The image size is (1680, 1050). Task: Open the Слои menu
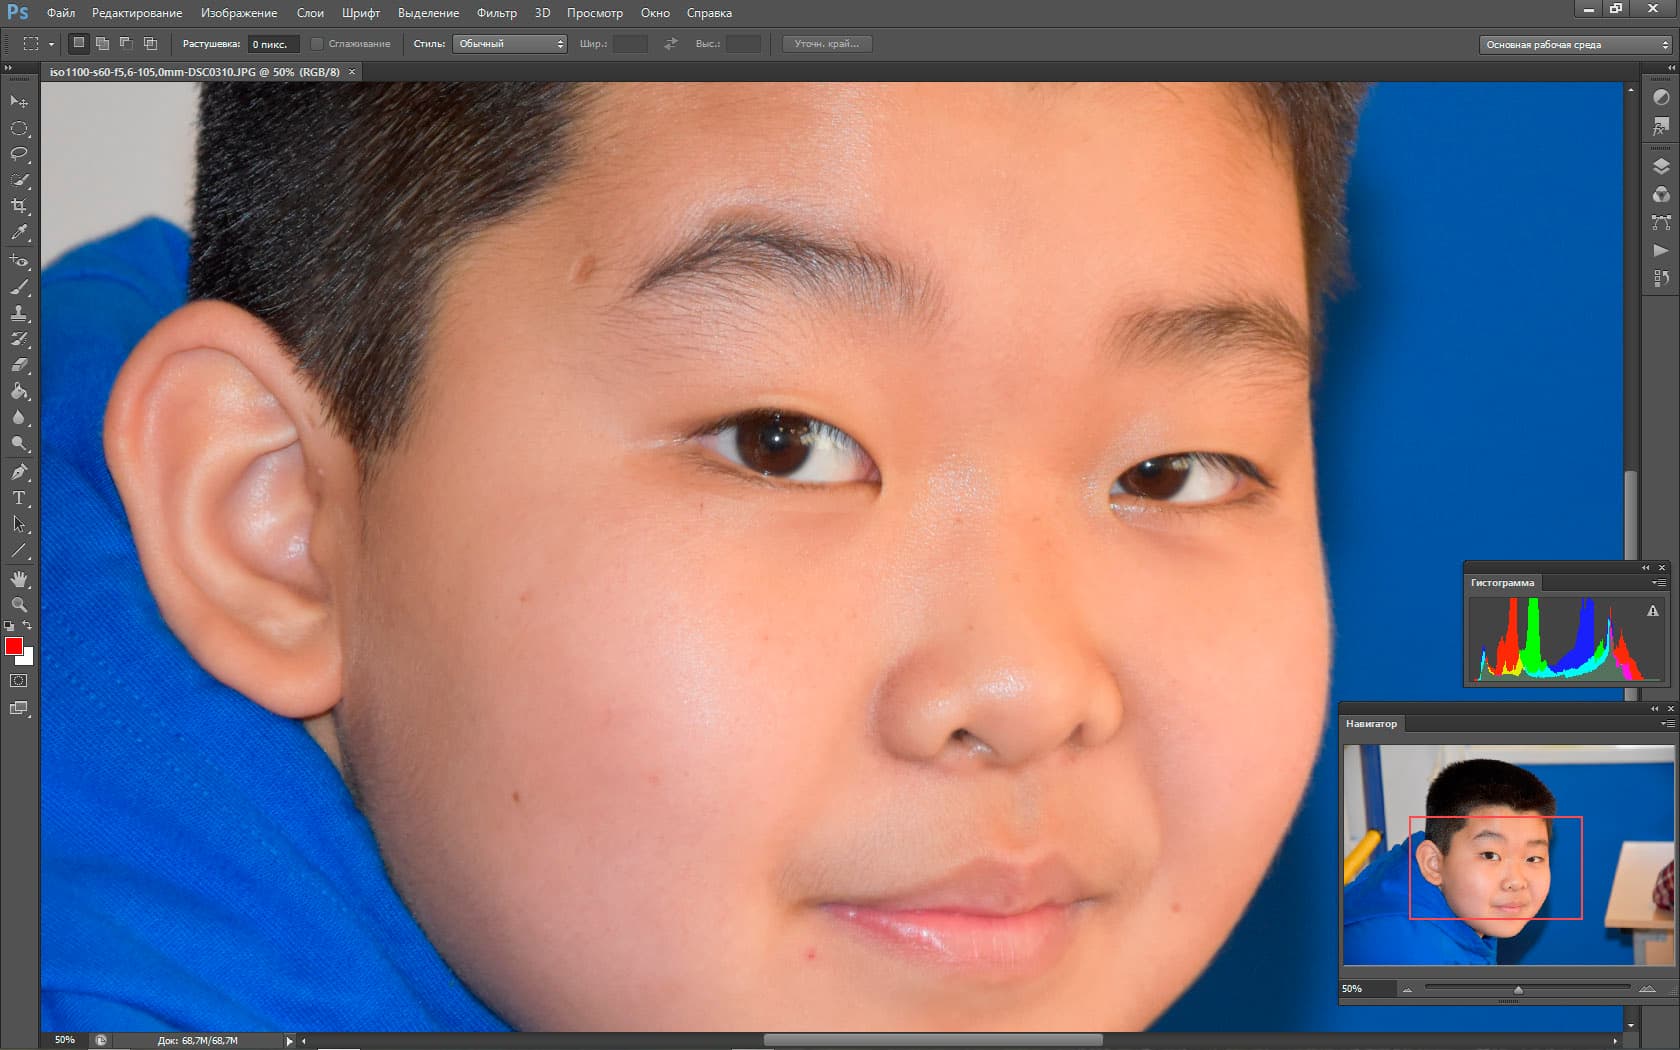coord(310,13)
